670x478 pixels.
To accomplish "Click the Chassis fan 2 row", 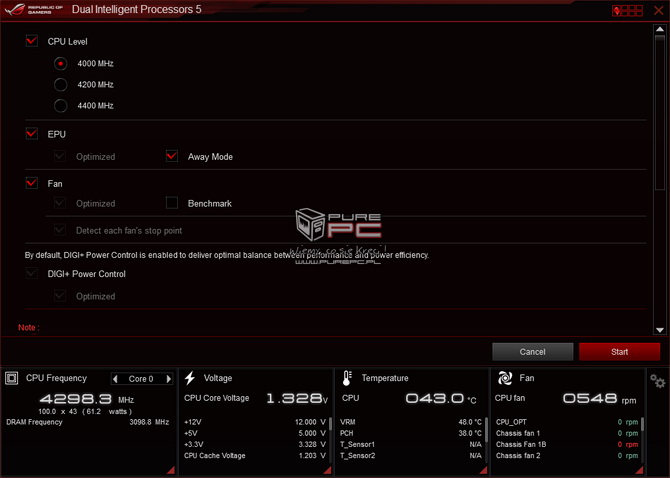I will [x=567, y=456].
